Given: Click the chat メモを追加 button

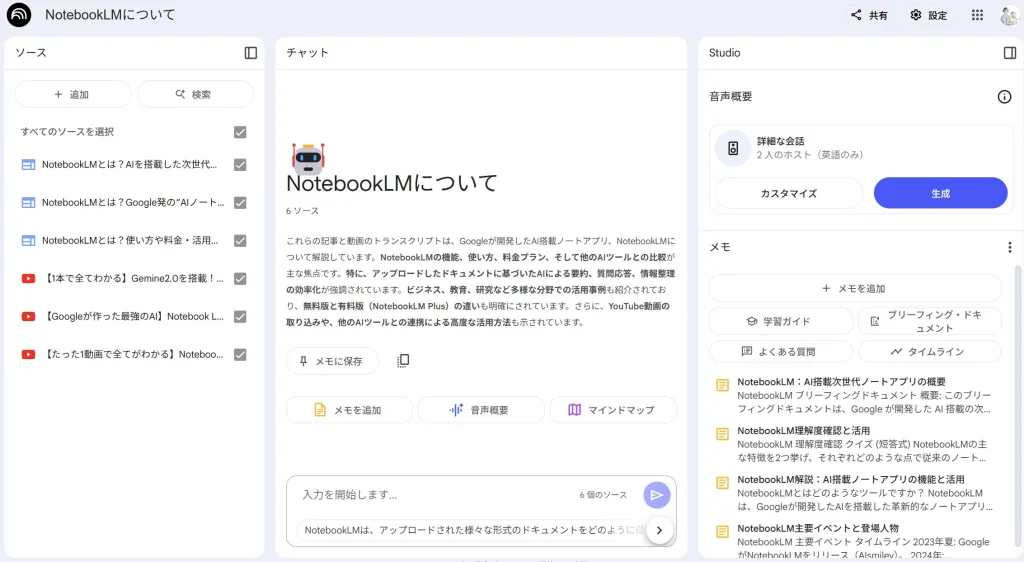Looking at the screenshot, I should [x=349, y=410].
